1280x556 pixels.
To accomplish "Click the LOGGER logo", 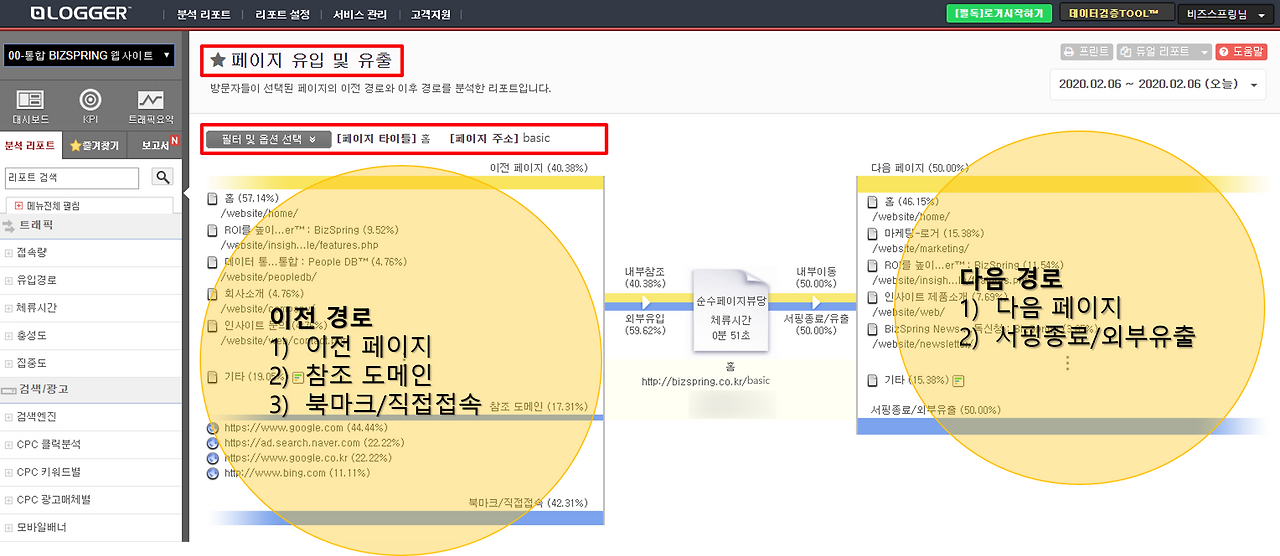I will coord(80,13).
